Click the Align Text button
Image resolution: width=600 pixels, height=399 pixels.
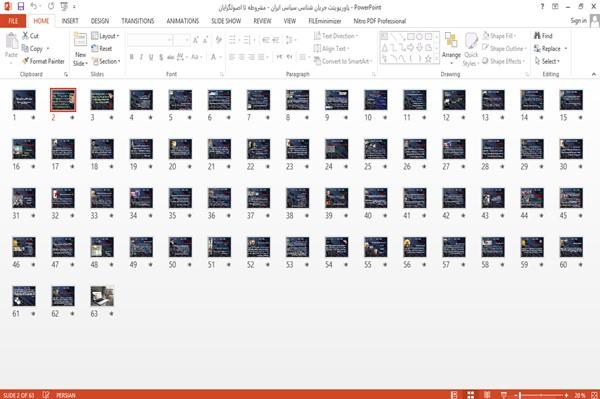click(x=331, y=49)
